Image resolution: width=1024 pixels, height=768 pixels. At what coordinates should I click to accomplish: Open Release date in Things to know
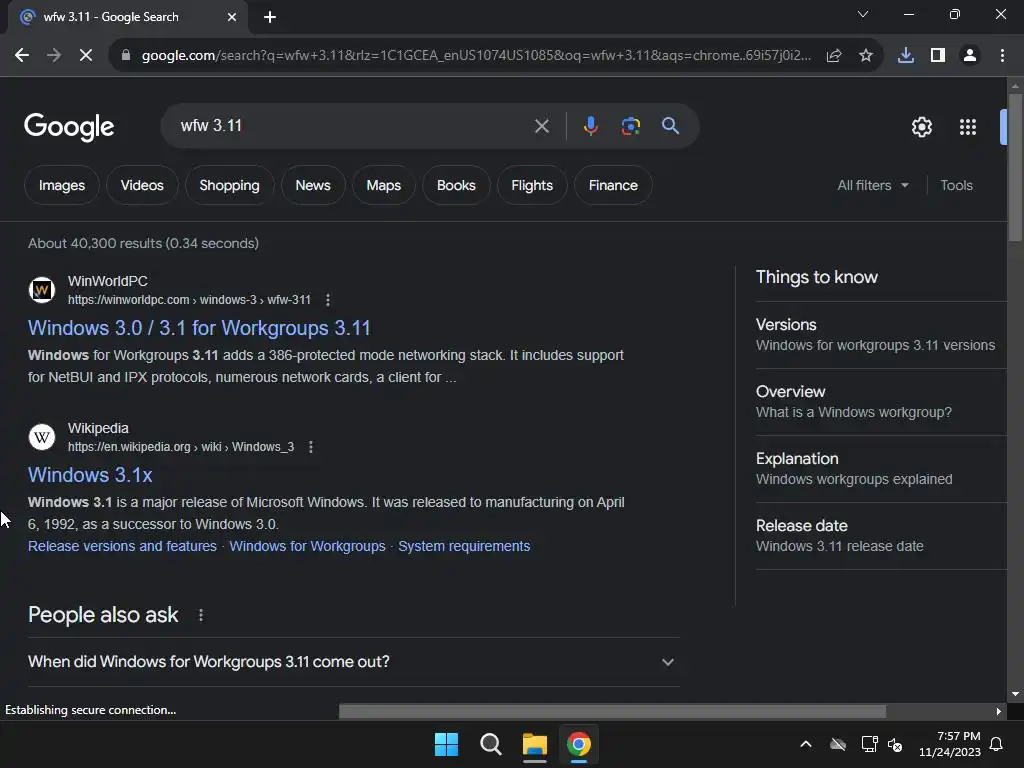881,536
